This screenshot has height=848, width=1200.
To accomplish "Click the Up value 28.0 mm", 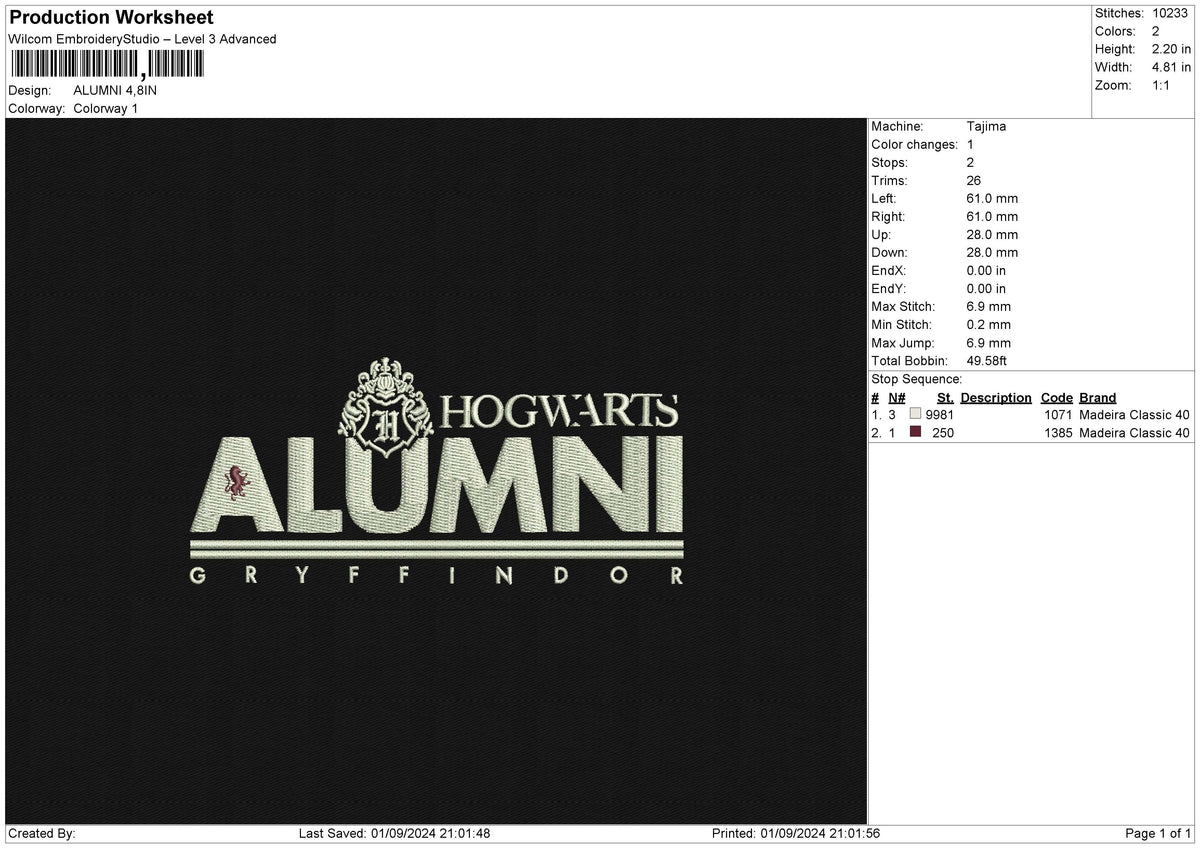I will pos(992,234).
